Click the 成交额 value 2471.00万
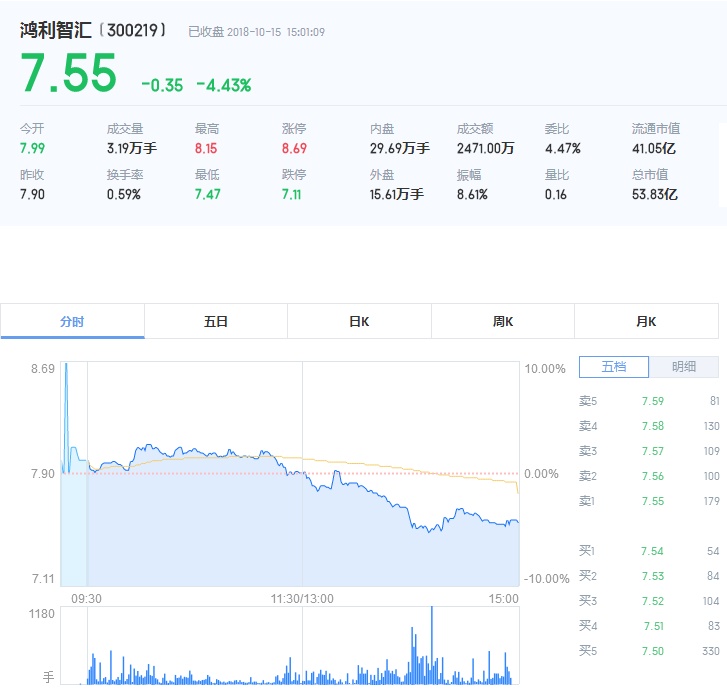Image resolution: width=727 pixels, height=695 pixels. [x=485, y=148]
